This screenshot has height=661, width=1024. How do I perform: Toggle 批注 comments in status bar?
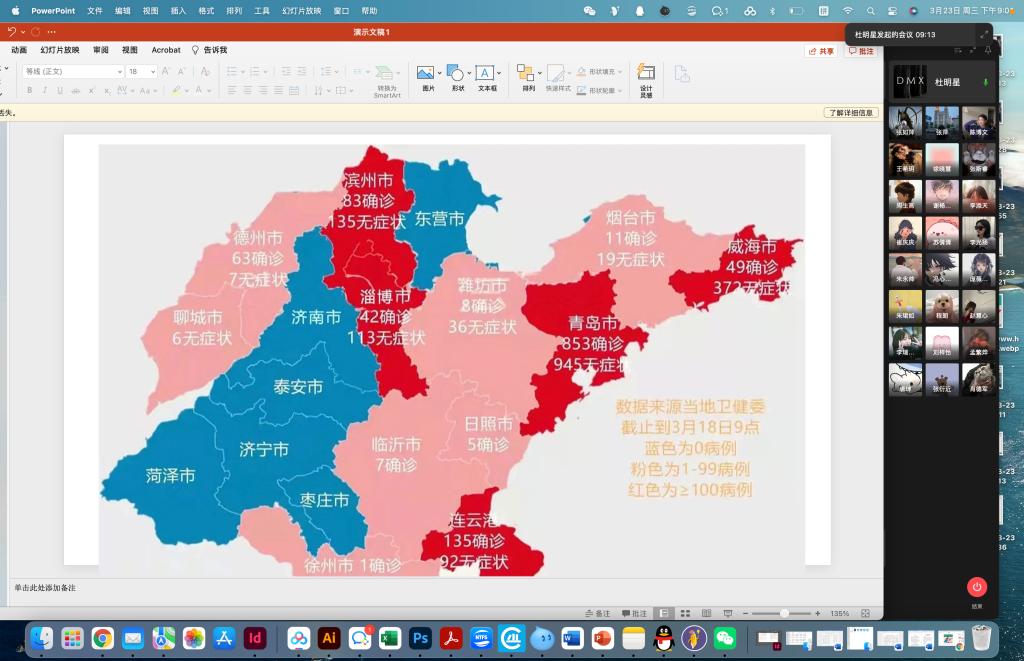pyautogui.click(x=635, y=613)
